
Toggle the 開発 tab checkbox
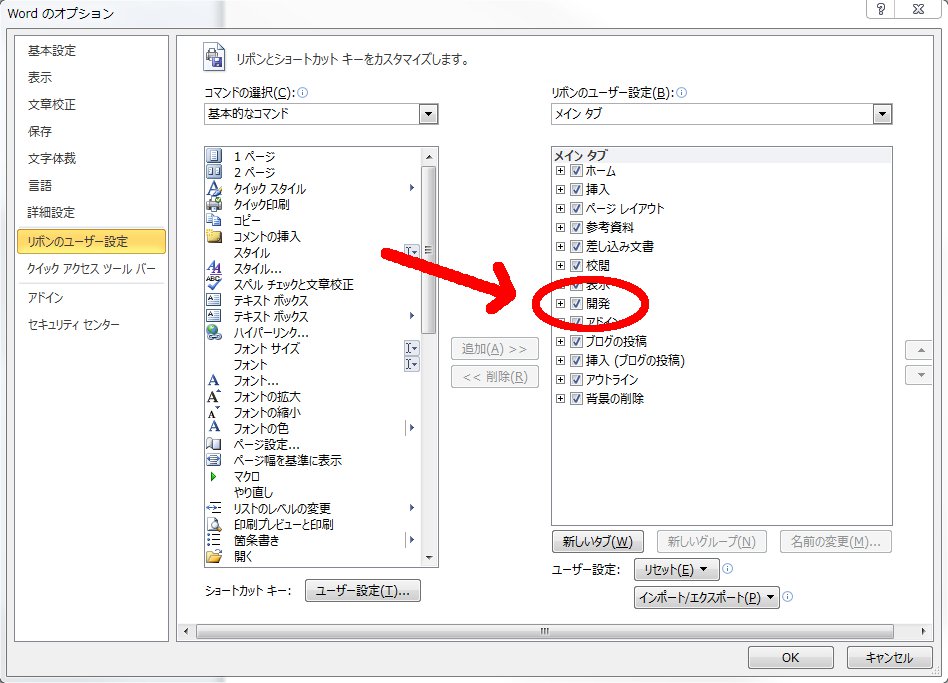[x=576, y=303]
